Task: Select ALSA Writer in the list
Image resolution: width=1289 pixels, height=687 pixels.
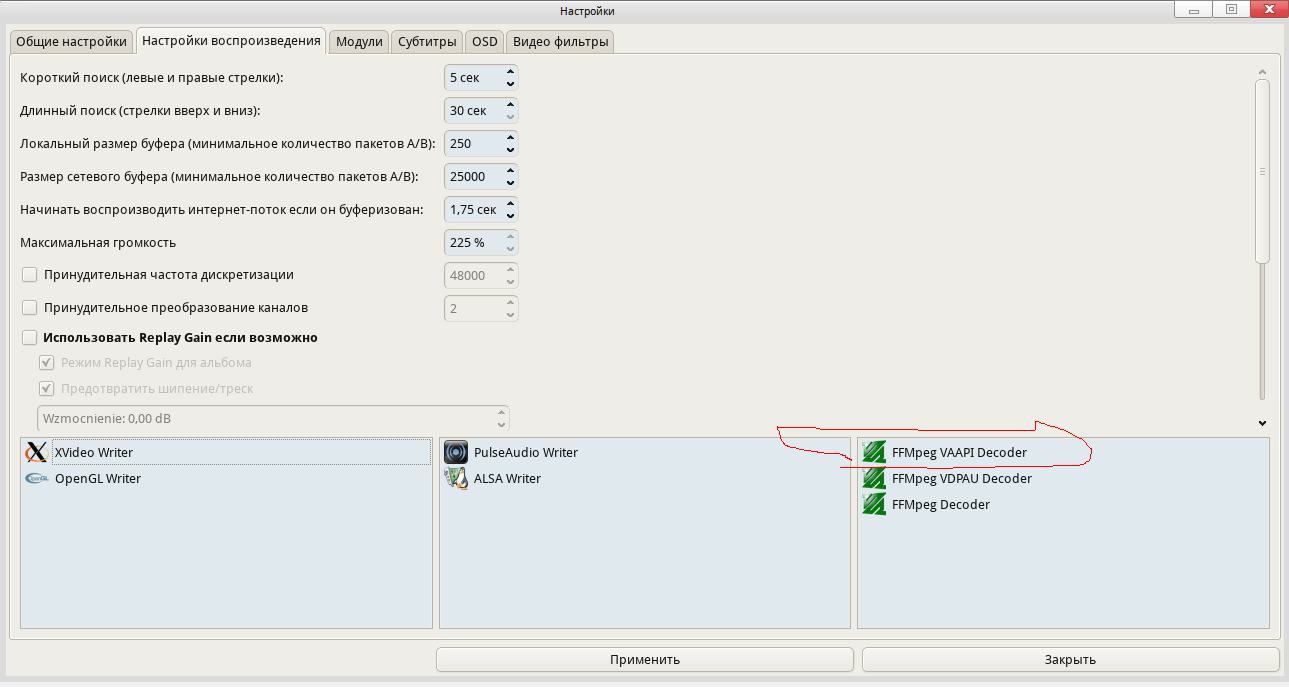Action: pyautogui.click(x=645, y=478)
